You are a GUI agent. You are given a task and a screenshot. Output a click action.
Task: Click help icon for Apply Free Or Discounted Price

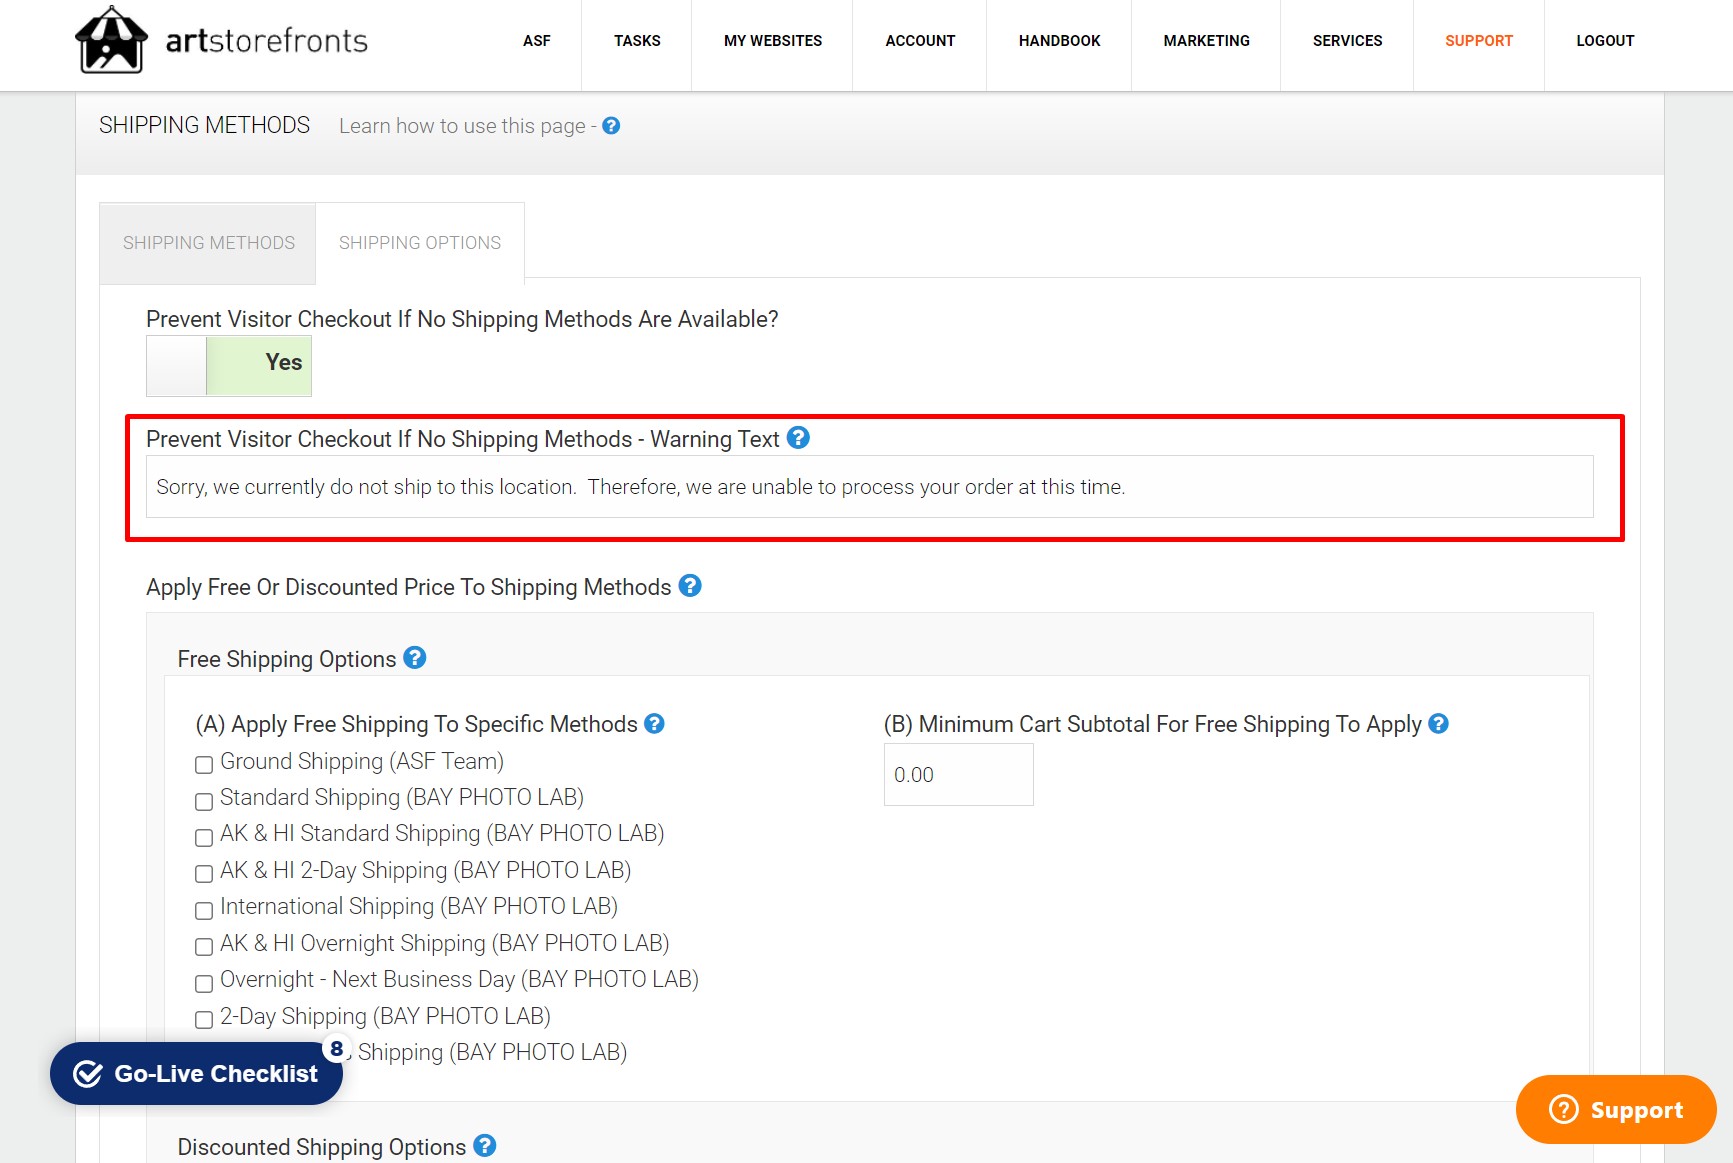[x=690, y=586]
